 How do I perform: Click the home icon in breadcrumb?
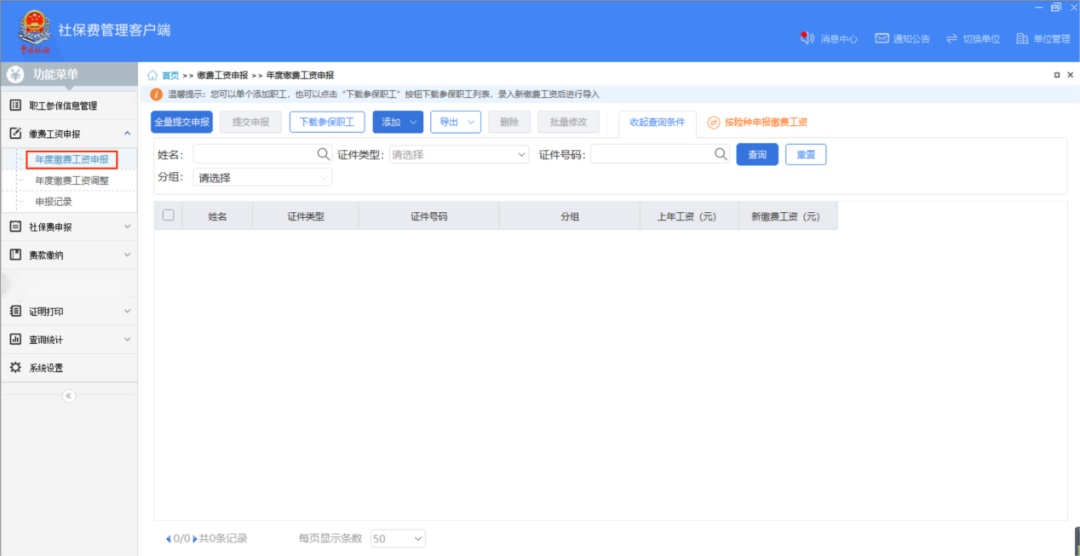tap(153, 75)
